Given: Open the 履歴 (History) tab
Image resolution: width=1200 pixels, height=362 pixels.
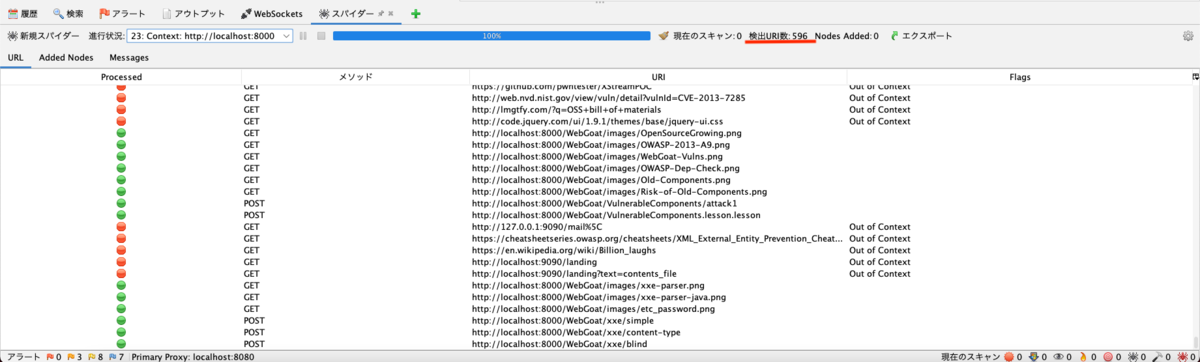Looking at the screenshot, I should (23, 14).
